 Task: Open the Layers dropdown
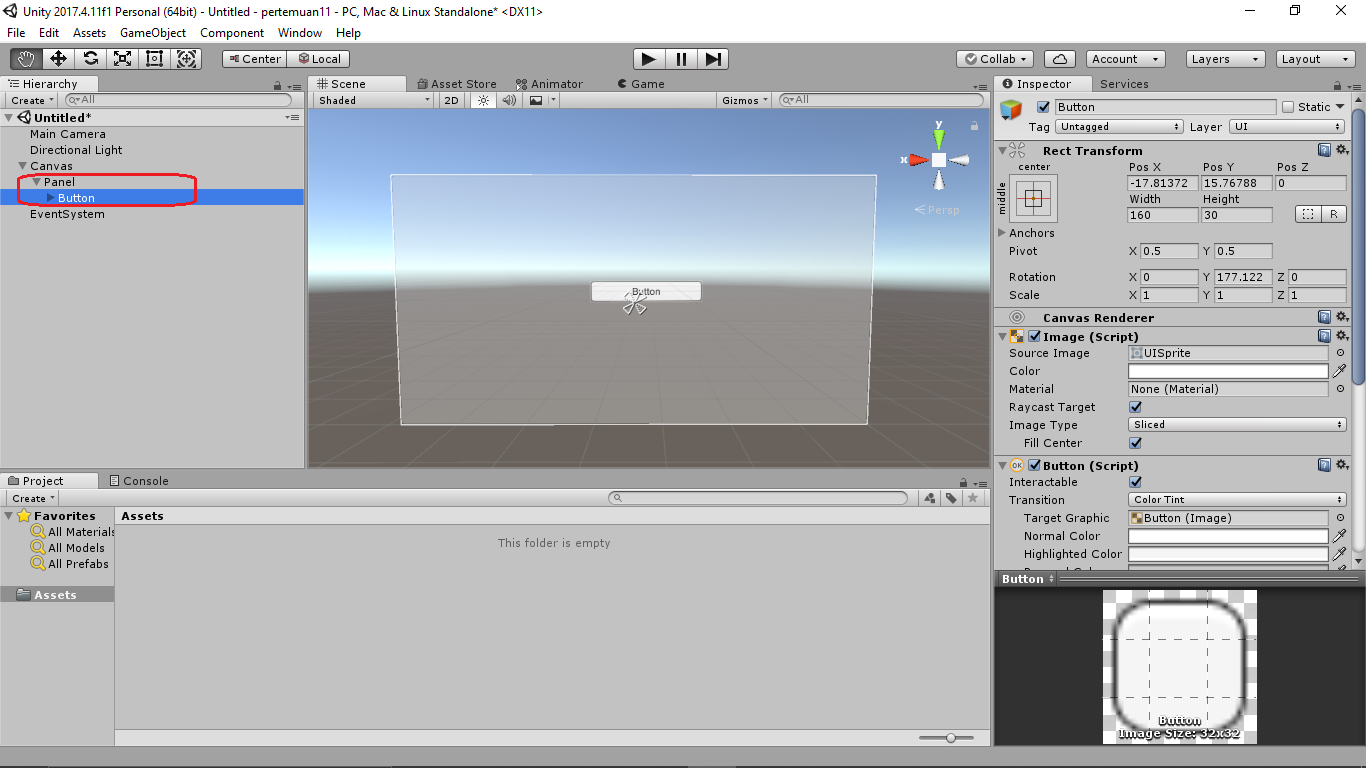click(1225, 59)
